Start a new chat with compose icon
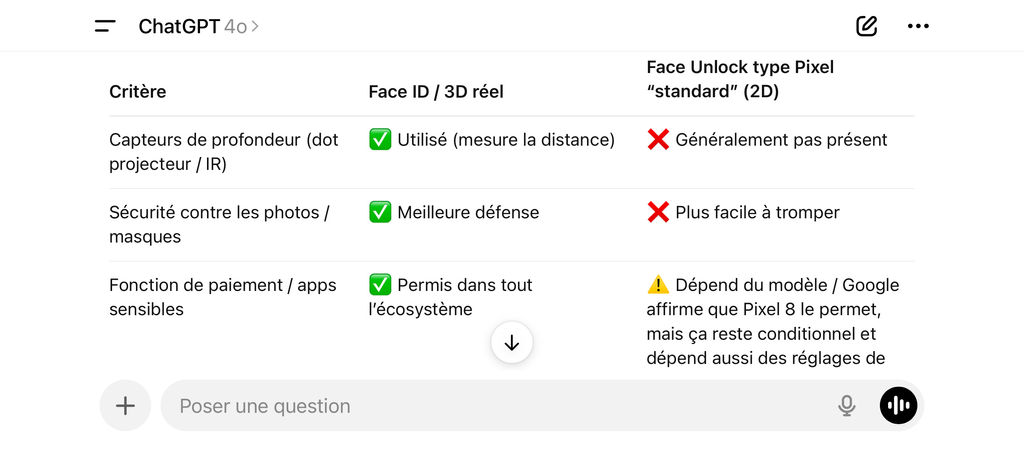The width and height of the screenshot is (1024, 471). coord(866,26)
